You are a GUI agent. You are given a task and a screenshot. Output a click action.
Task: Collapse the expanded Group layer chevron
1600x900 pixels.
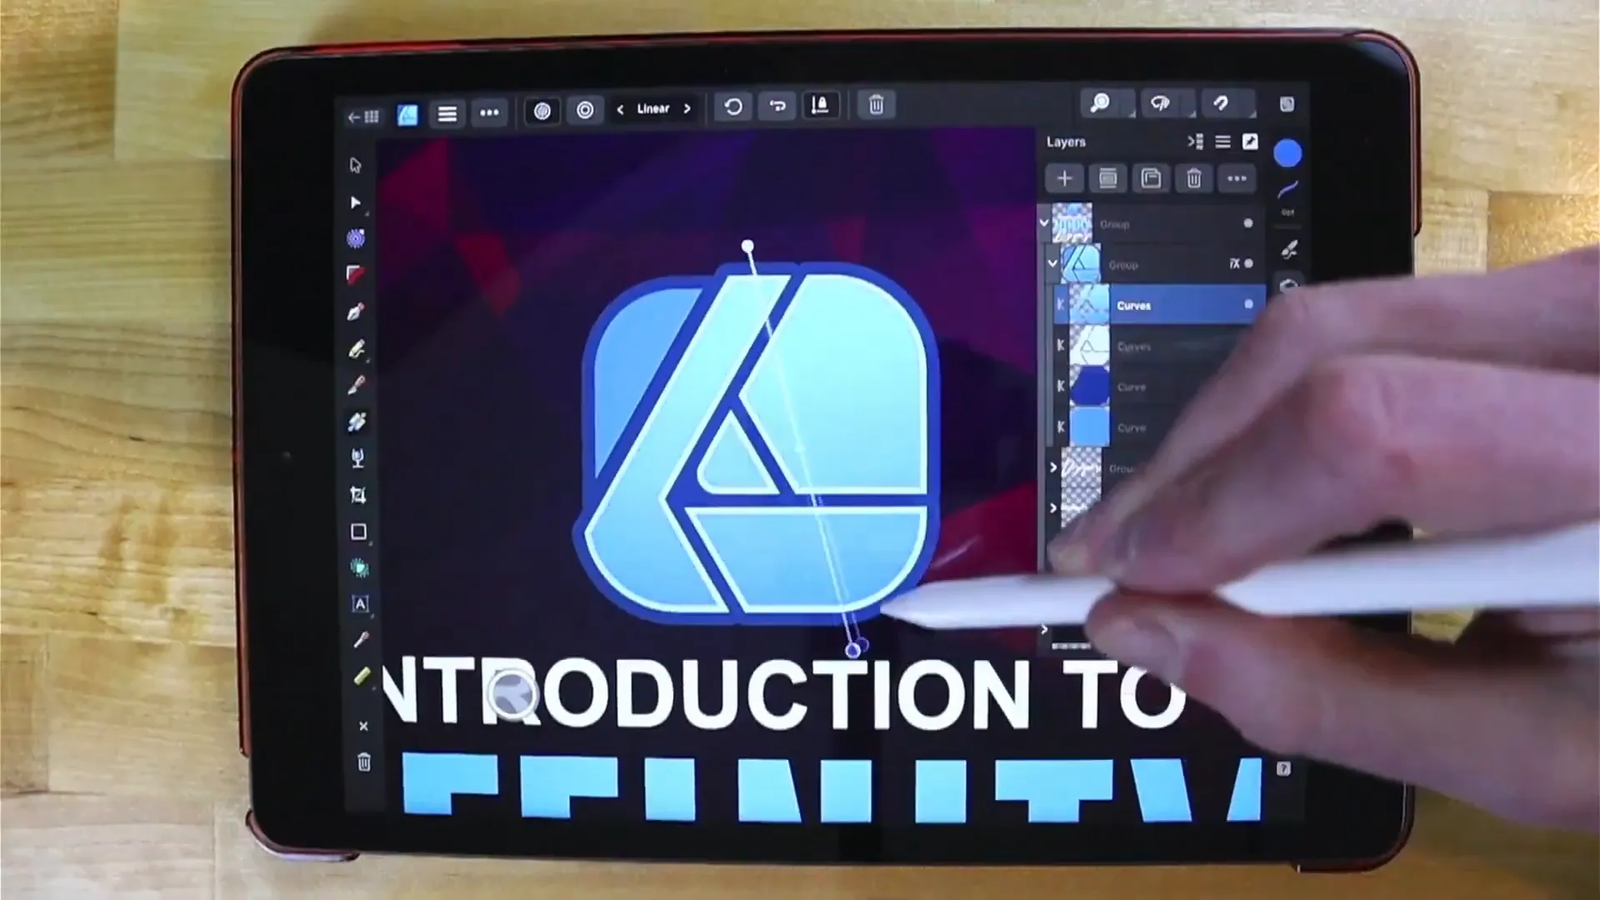1050,264
